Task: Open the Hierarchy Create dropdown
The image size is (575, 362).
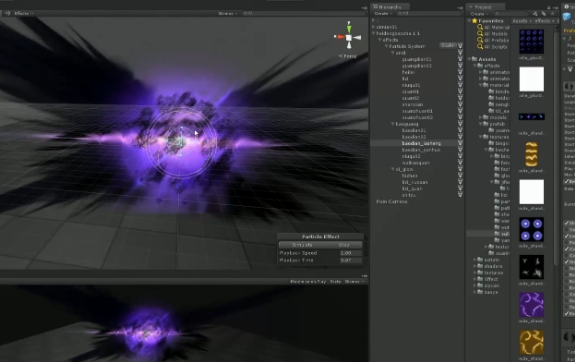Action: [383, 14]
